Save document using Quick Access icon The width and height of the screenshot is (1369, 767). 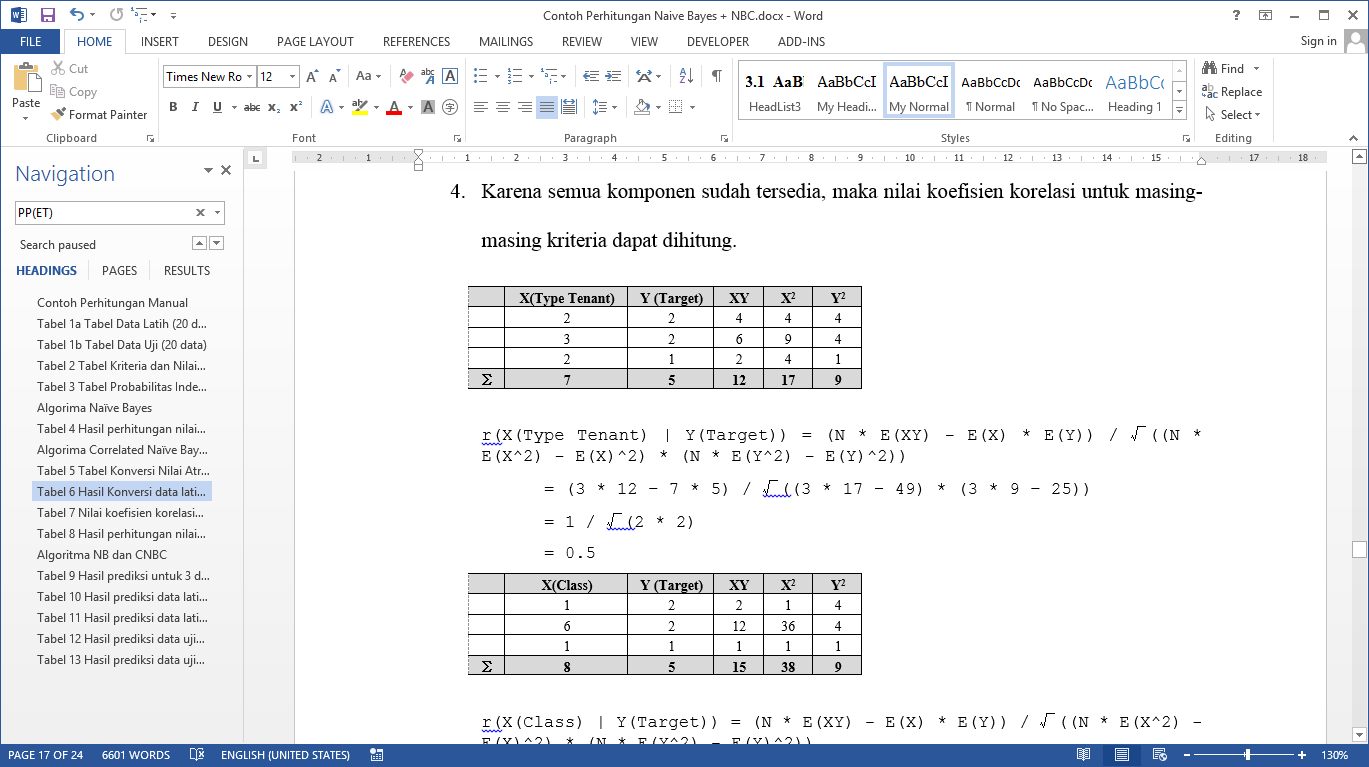point(47,15)
